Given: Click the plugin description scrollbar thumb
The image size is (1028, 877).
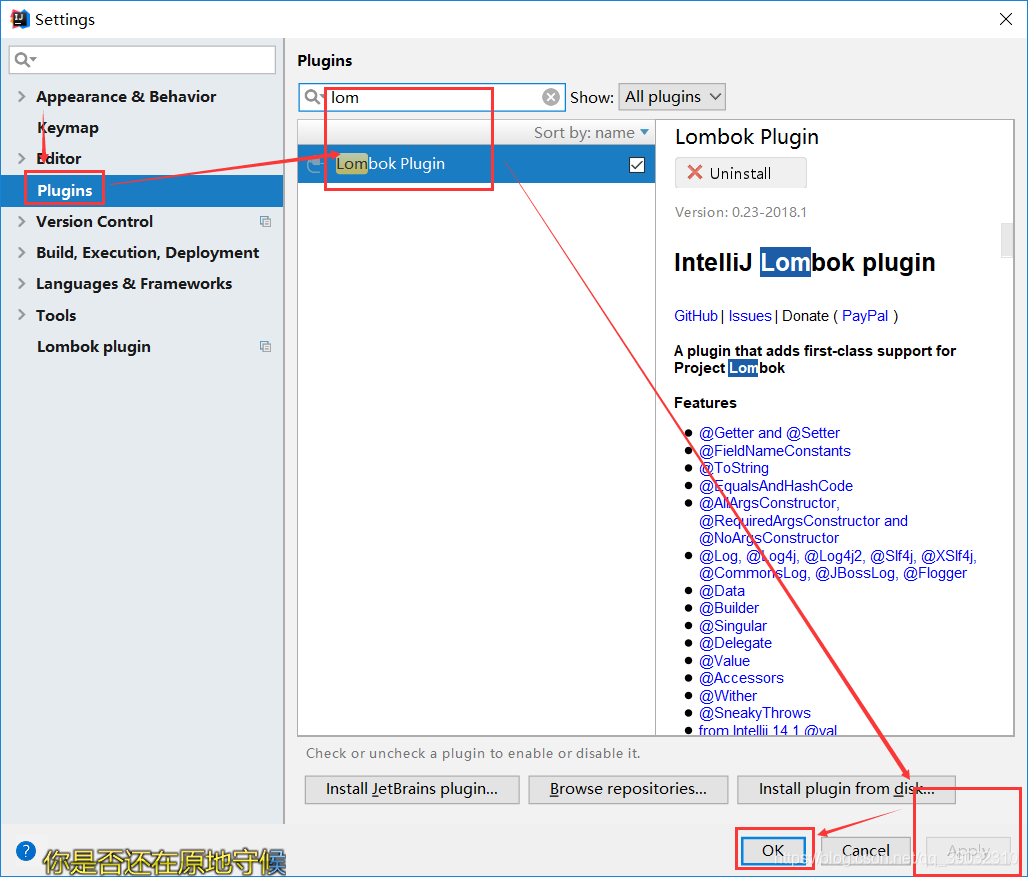Looking at the screenshot, I should click(1006, 241).
